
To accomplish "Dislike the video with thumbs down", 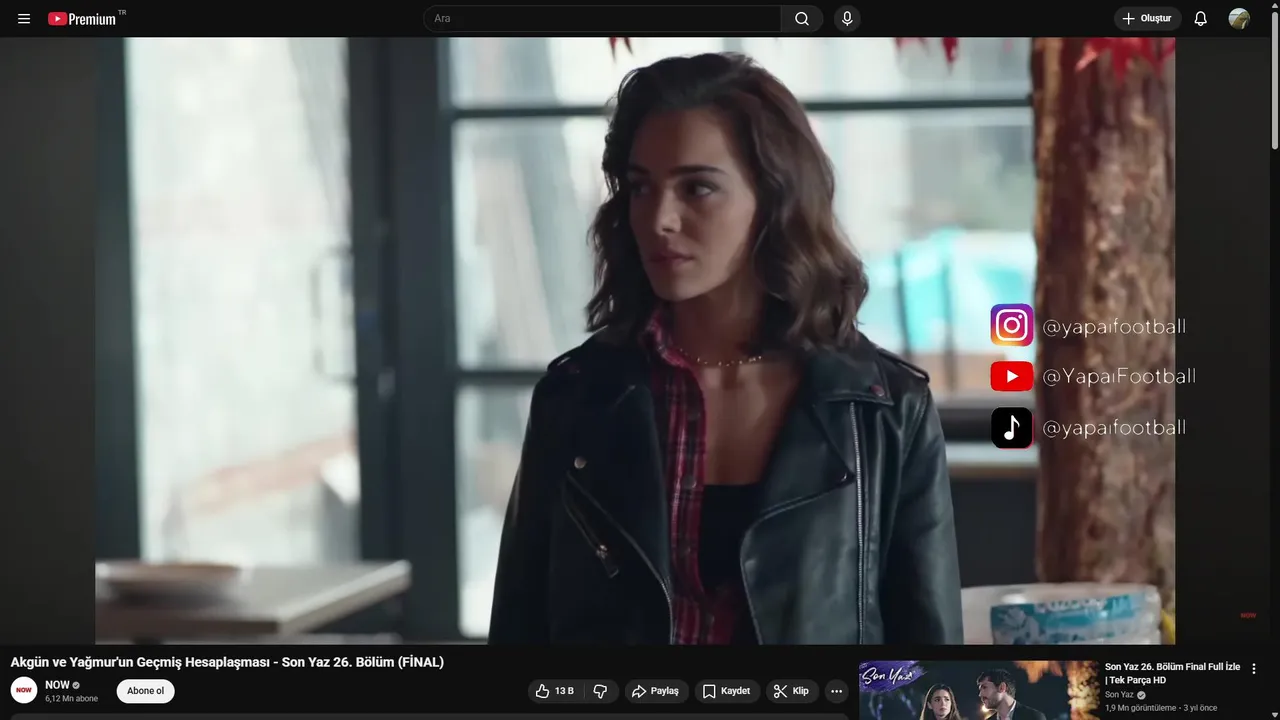I will pyautogui.click(x=600, y=691).
